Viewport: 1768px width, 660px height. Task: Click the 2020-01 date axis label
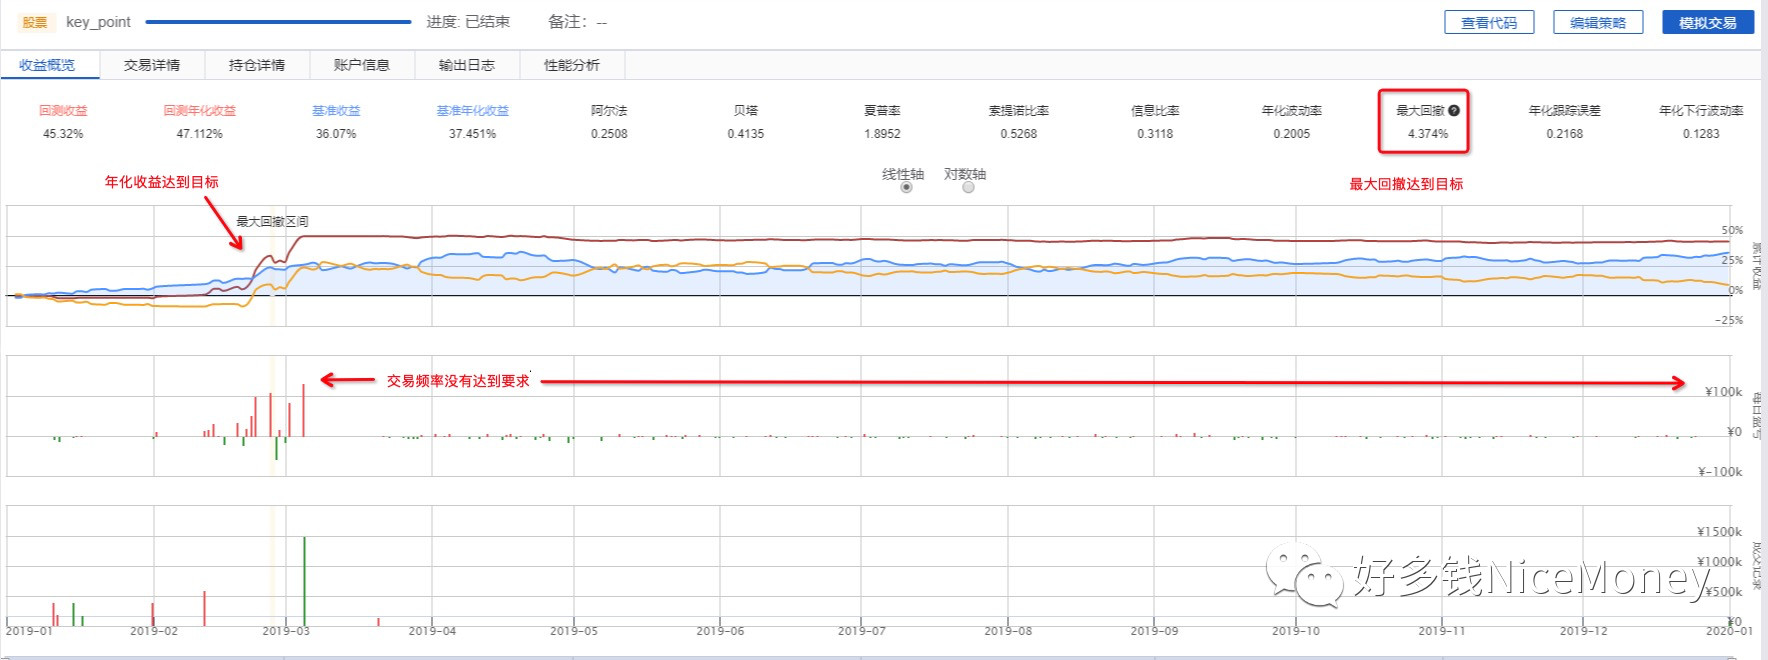tap(1728, 631)
